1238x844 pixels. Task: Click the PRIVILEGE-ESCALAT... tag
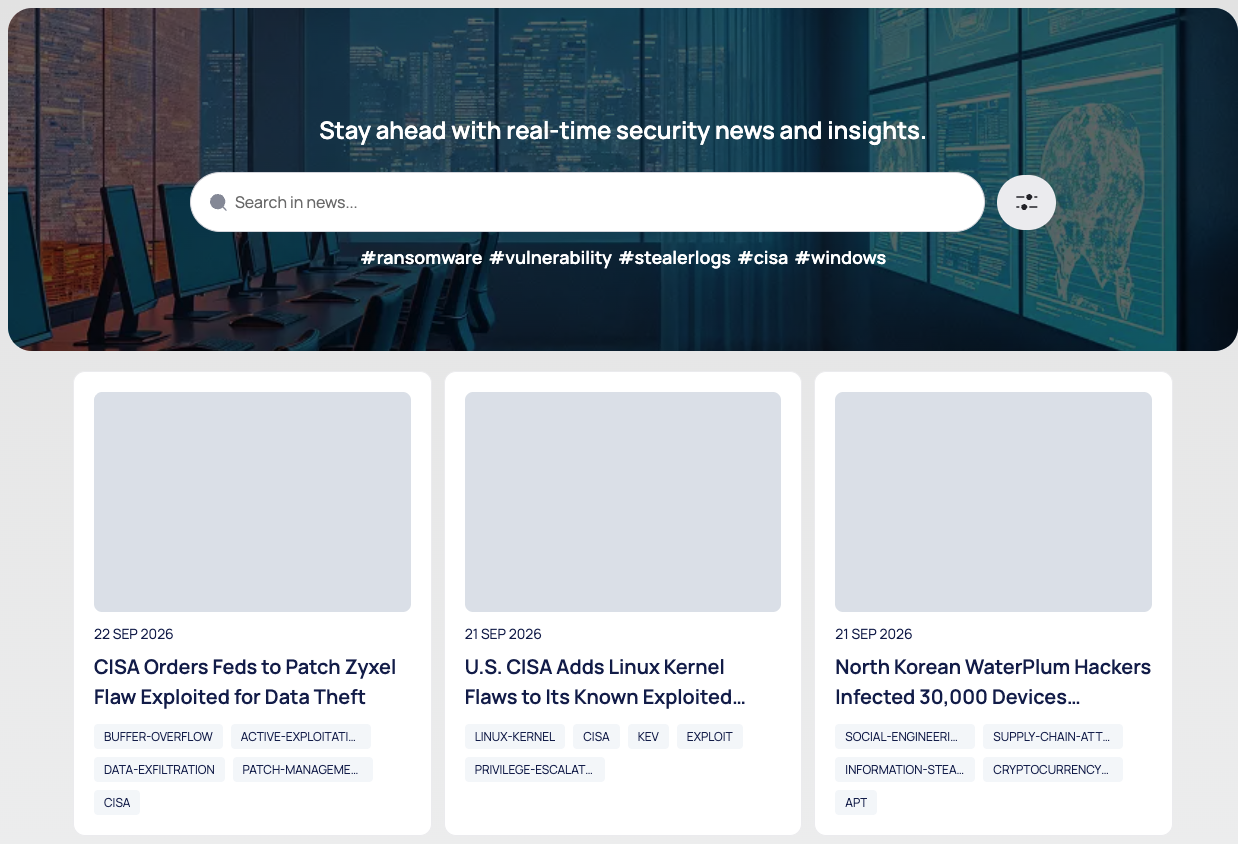[x=535, y=770]
